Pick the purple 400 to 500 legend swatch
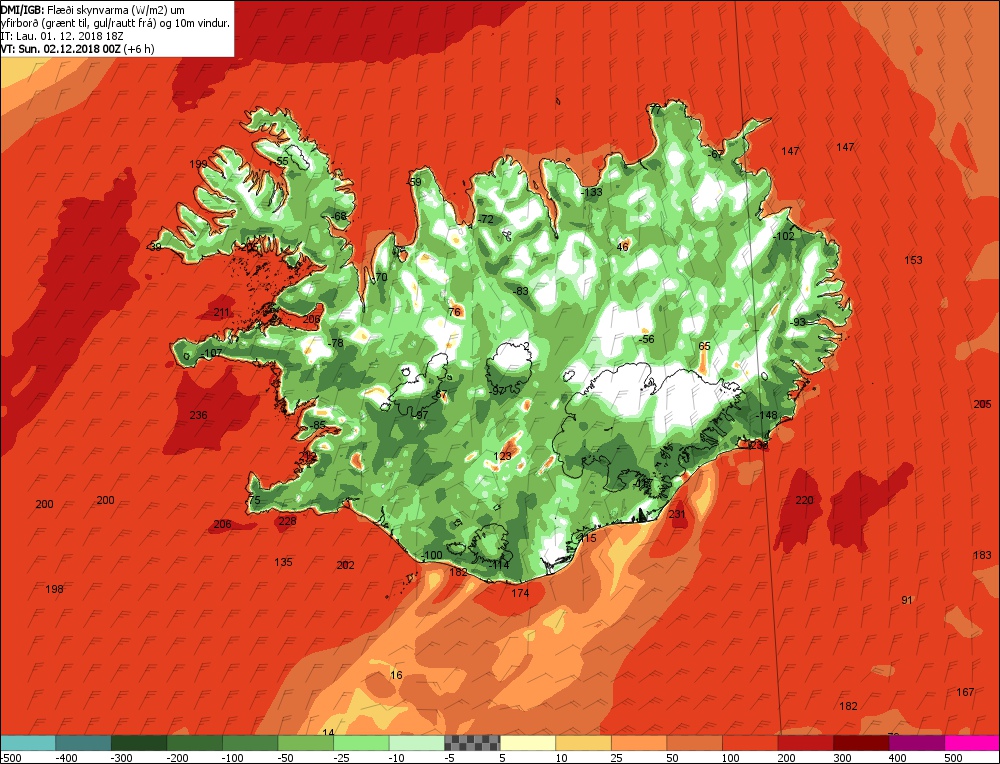The height and width of the screenshot is (764, 1000). (917, 743)
